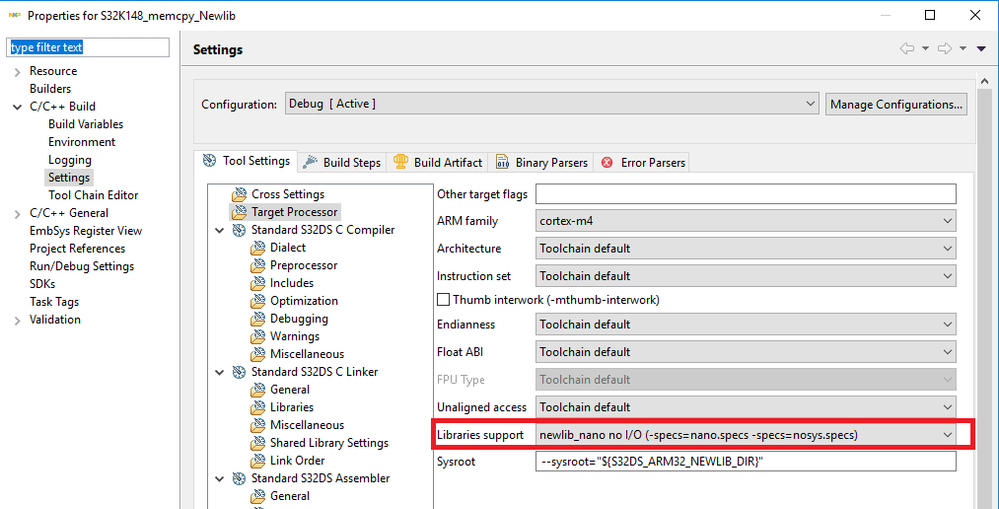
Task: Select EmbSys Register View item
Action: (85, 231)
